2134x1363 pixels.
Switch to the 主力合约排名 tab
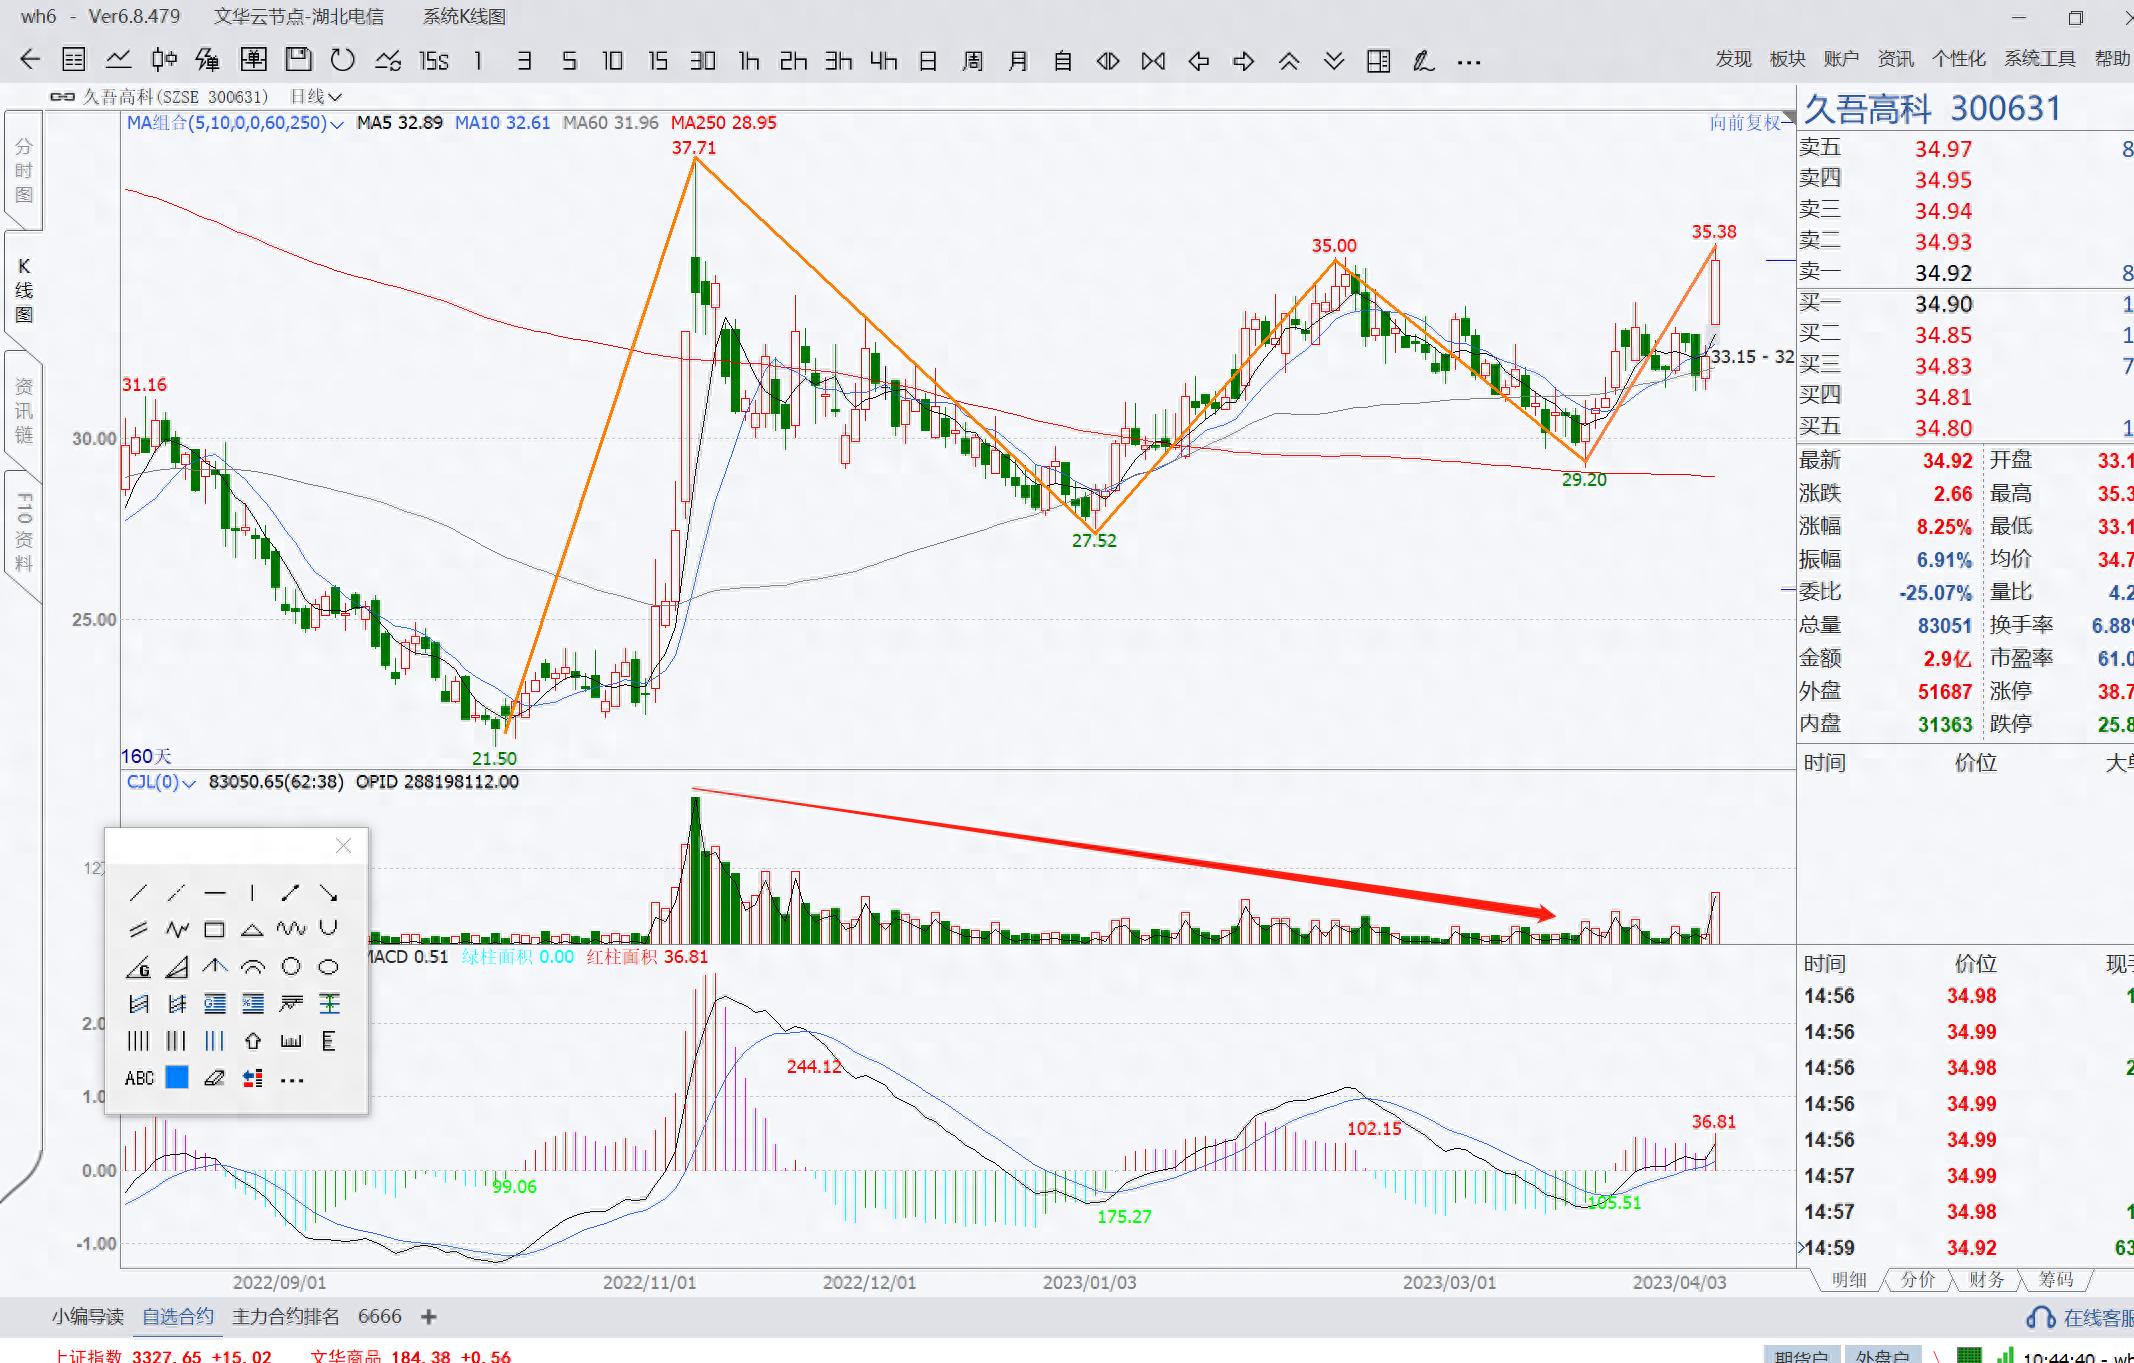(285, 1316)
